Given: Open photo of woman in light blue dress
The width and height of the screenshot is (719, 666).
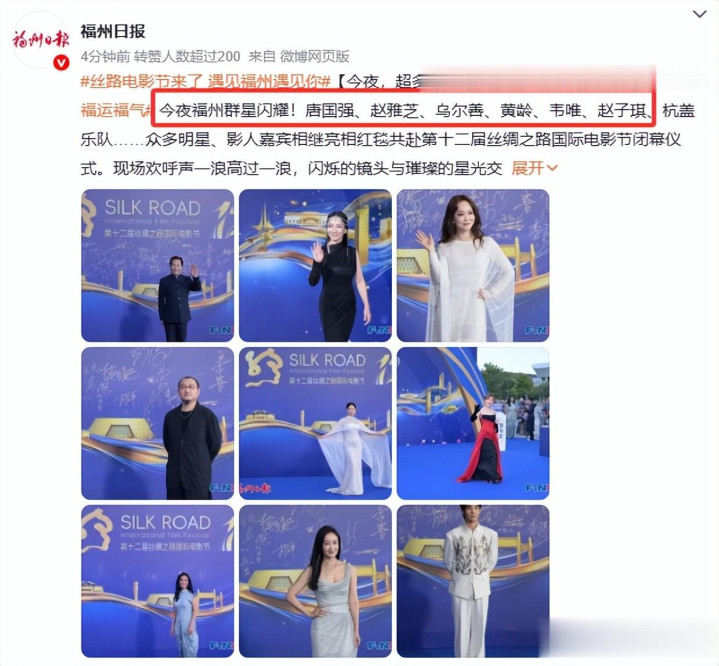Looking at the screenshot, I should [157, 581].
